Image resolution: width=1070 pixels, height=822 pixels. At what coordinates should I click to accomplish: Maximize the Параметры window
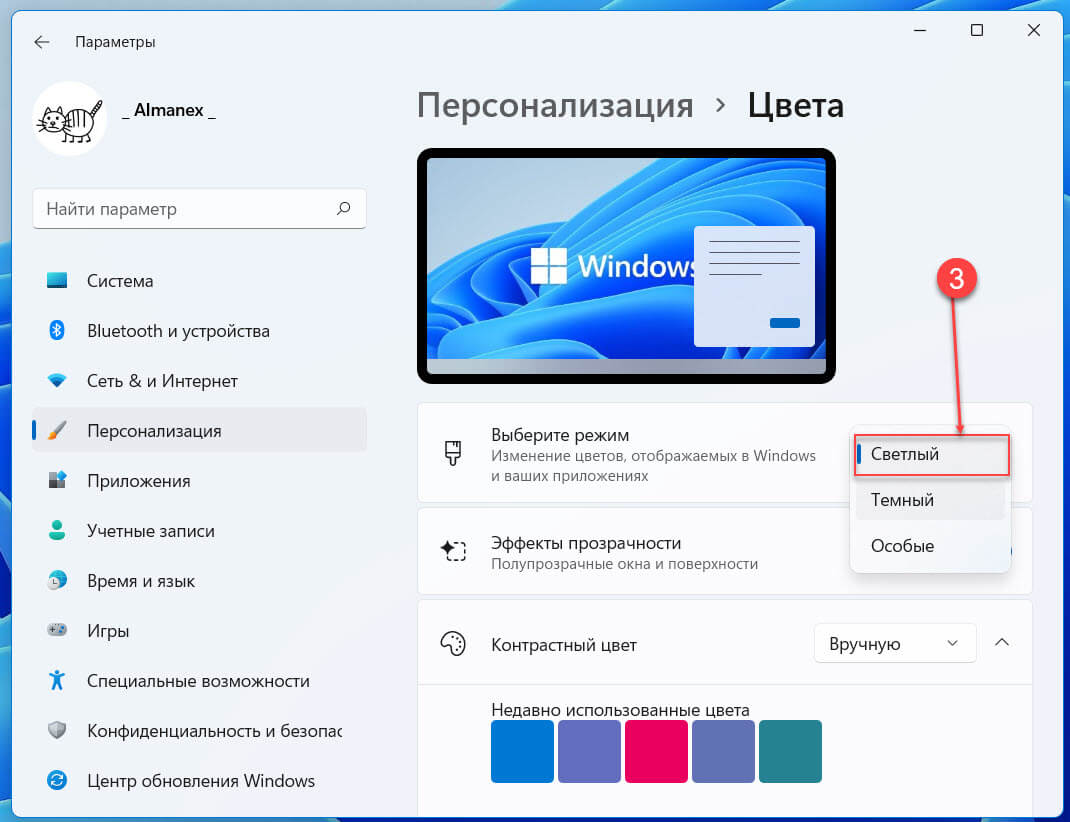tap(977, 30)
